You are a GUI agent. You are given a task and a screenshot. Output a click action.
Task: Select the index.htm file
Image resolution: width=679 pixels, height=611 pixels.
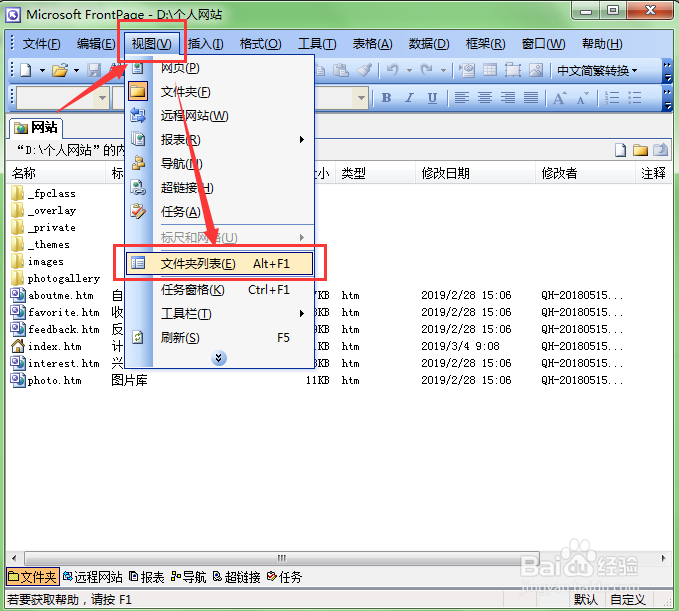click(x=46, y=346)
